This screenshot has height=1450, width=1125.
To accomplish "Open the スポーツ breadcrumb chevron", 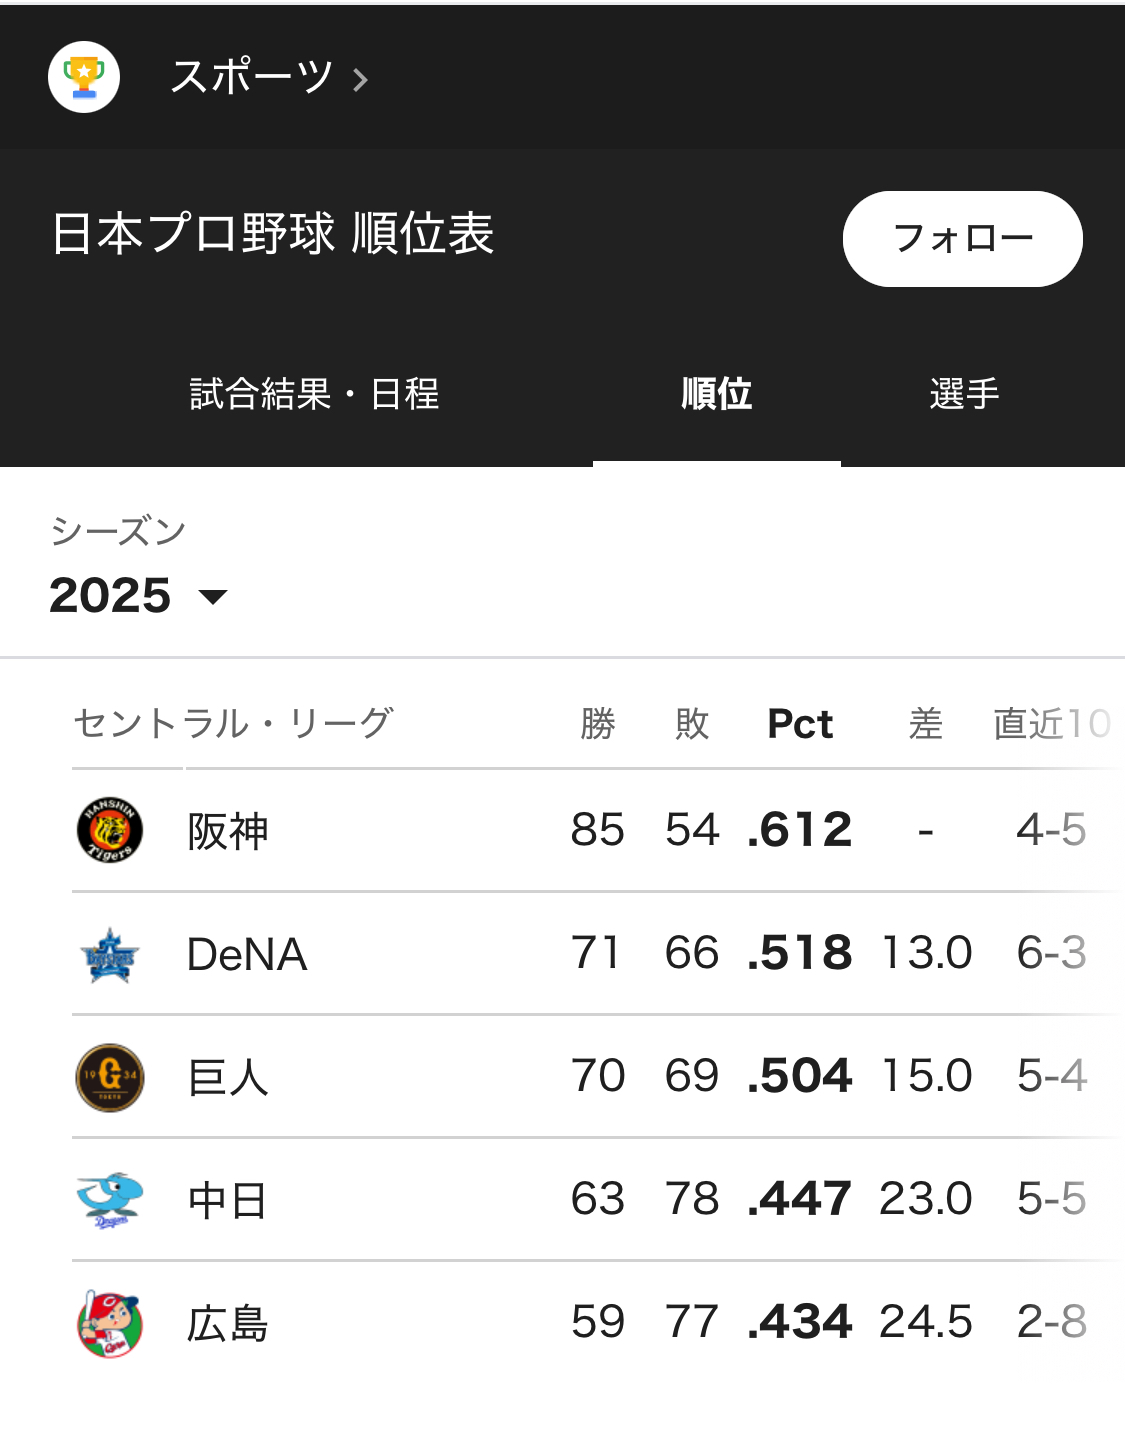I will (x=361, y=79).
